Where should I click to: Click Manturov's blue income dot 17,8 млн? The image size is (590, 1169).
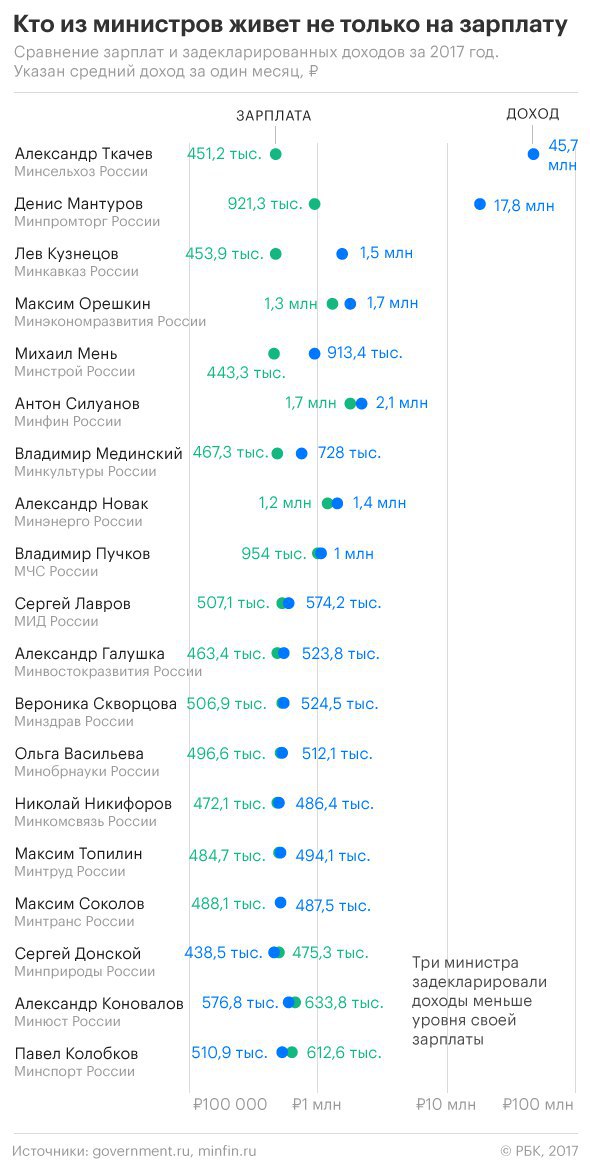[x=480, y=204]
